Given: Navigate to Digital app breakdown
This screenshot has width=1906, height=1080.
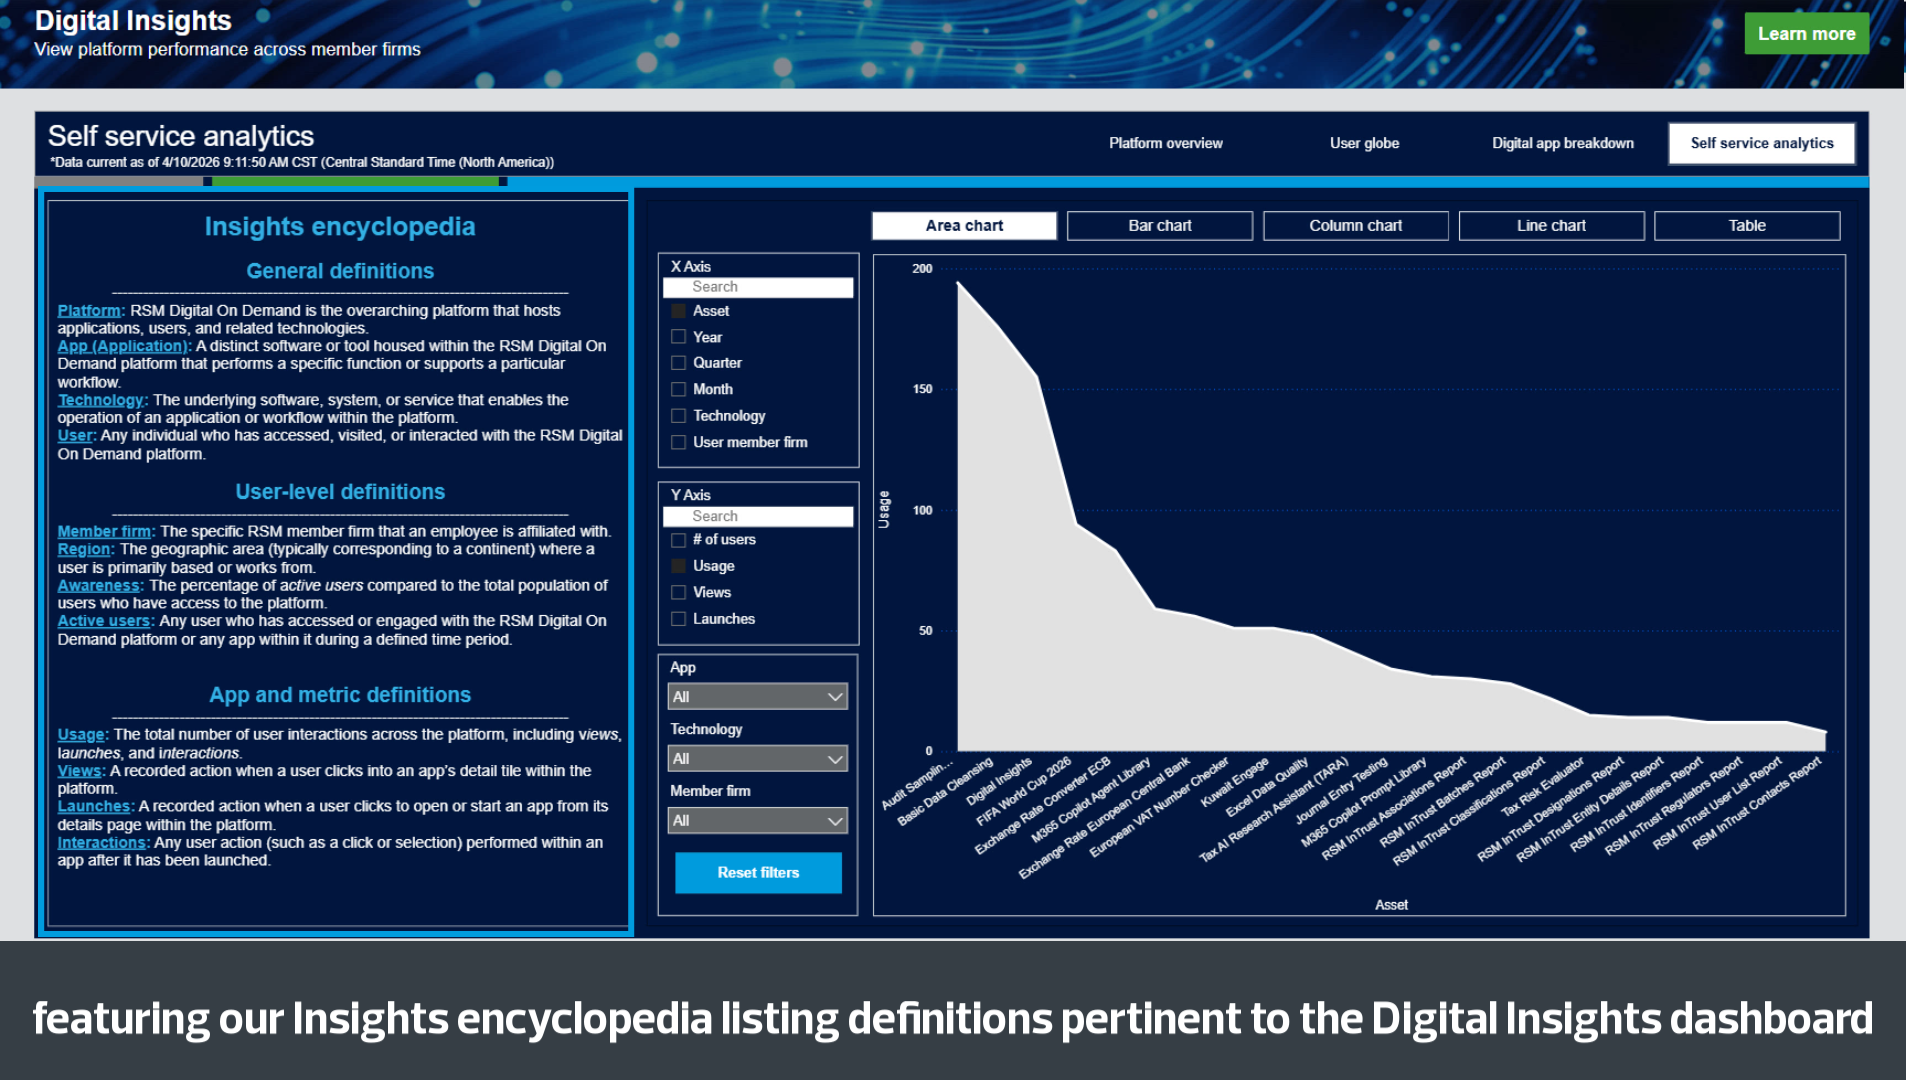Looking at the screenshot, I should click(x=1563, y=143).
